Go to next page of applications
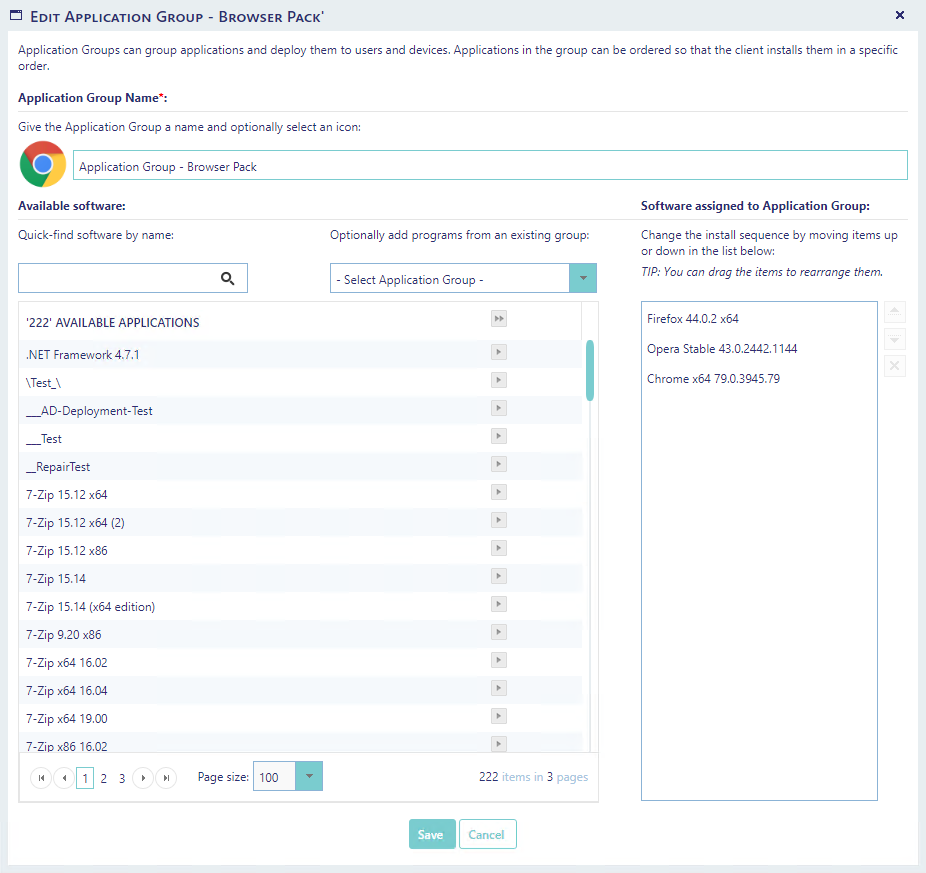Image resolution: width=926 pixels, height=873 pixels. point(143,778)
